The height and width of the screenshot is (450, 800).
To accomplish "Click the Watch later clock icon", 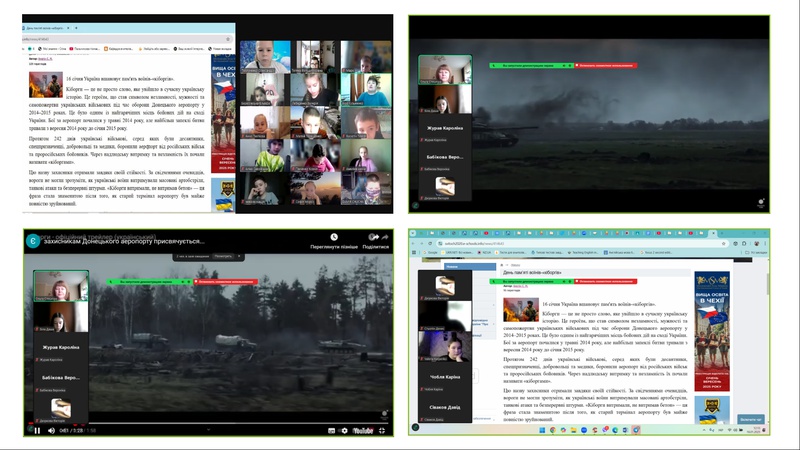I will (x=334, y=237).
